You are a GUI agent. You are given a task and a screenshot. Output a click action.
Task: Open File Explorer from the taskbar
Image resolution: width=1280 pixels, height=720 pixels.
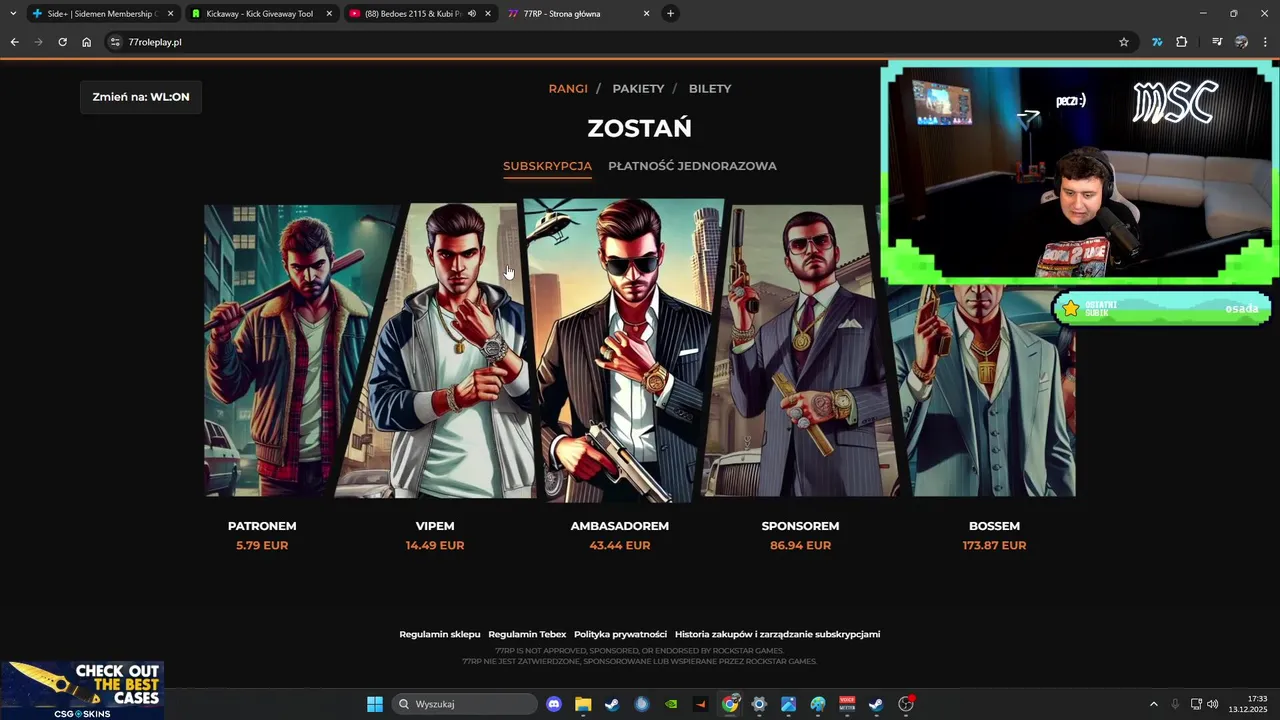(583, 704)
